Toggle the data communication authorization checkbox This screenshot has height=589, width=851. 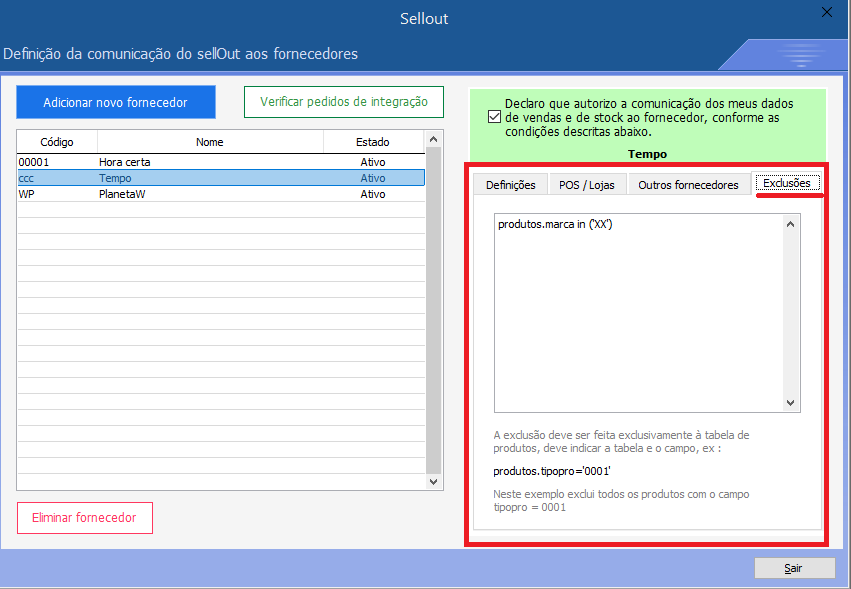pos(494,116)
